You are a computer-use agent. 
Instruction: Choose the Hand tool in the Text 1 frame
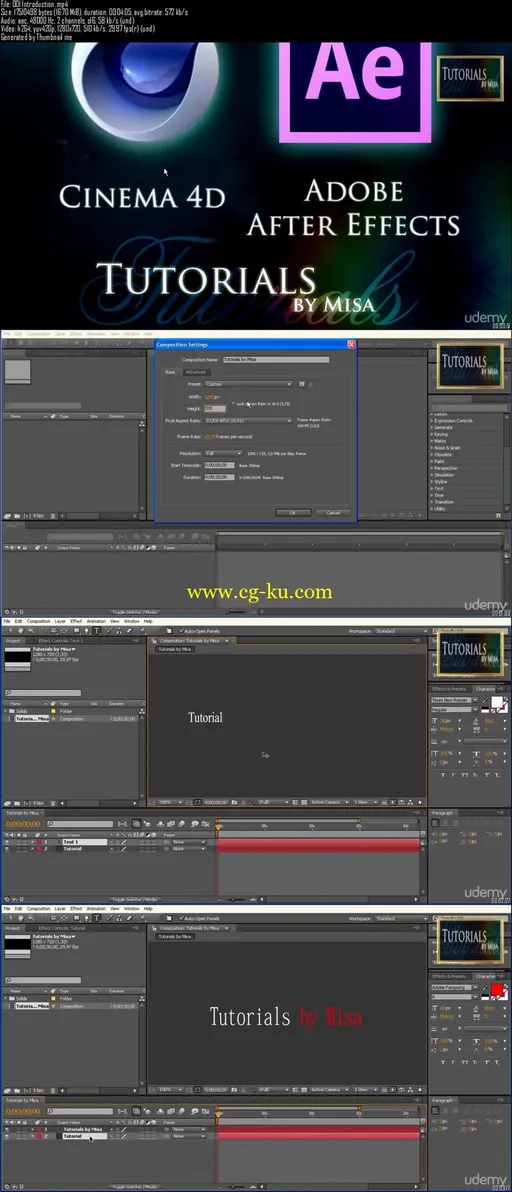pyautogui.click(x=20, y=630)
